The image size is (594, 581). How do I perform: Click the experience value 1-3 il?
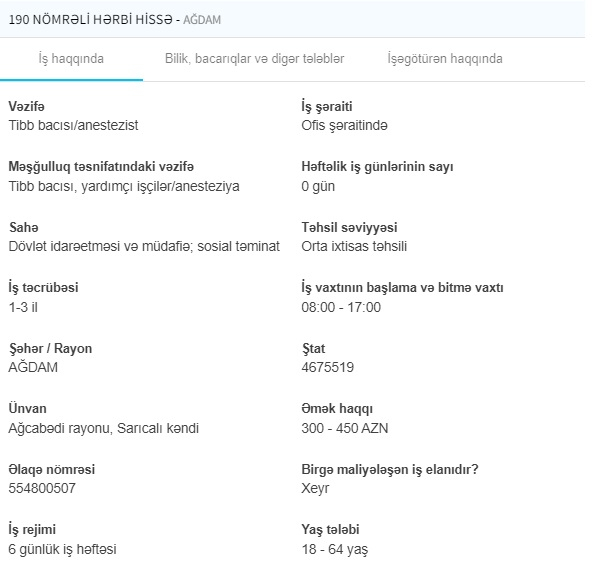point(23,307)
